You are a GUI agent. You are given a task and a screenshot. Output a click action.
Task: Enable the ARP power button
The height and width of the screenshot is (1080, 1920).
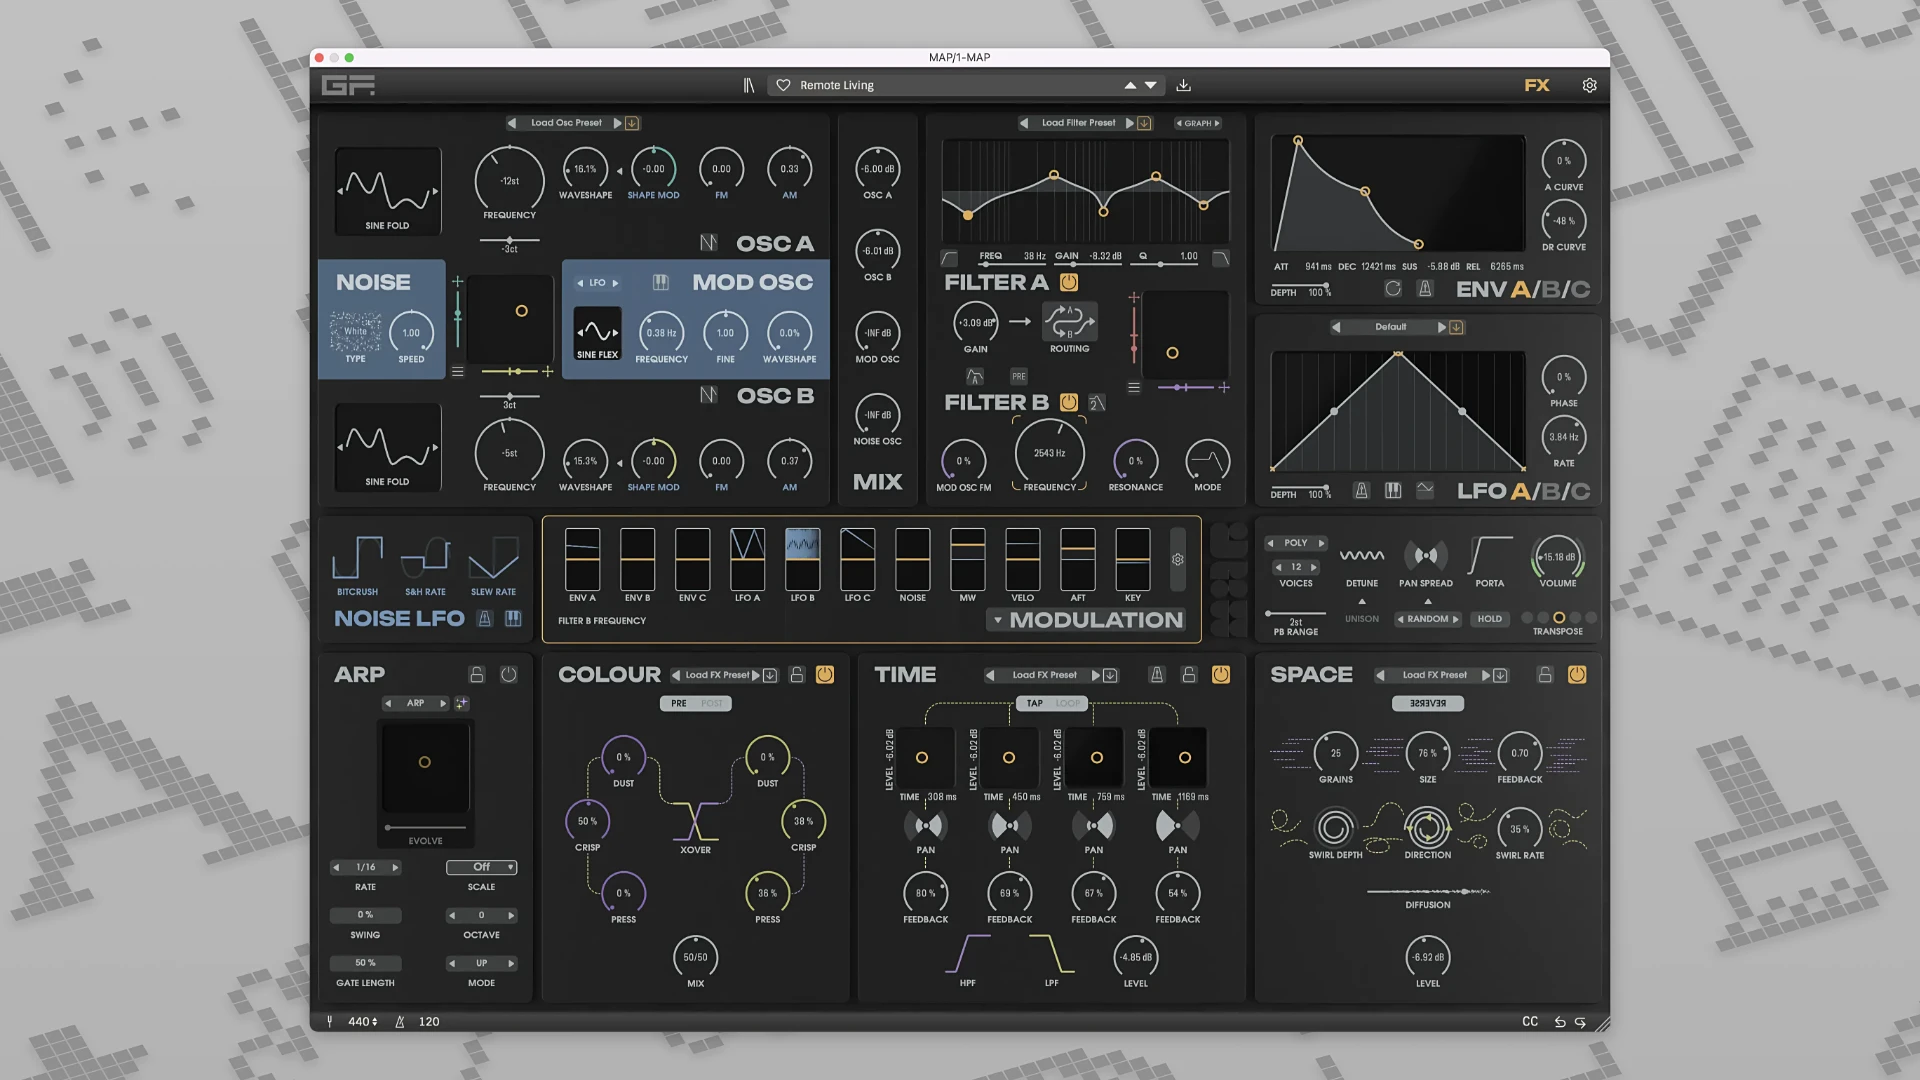509,675
